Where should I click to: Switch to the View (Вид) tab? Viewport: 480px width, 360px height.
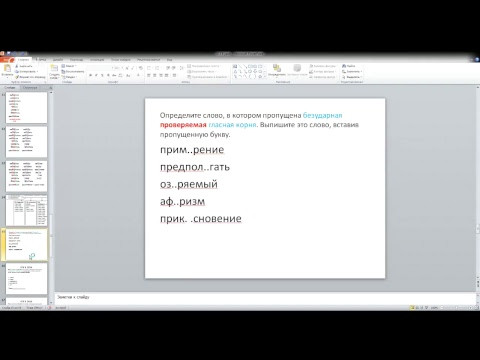pyautogui.click(x=169, y=60)
